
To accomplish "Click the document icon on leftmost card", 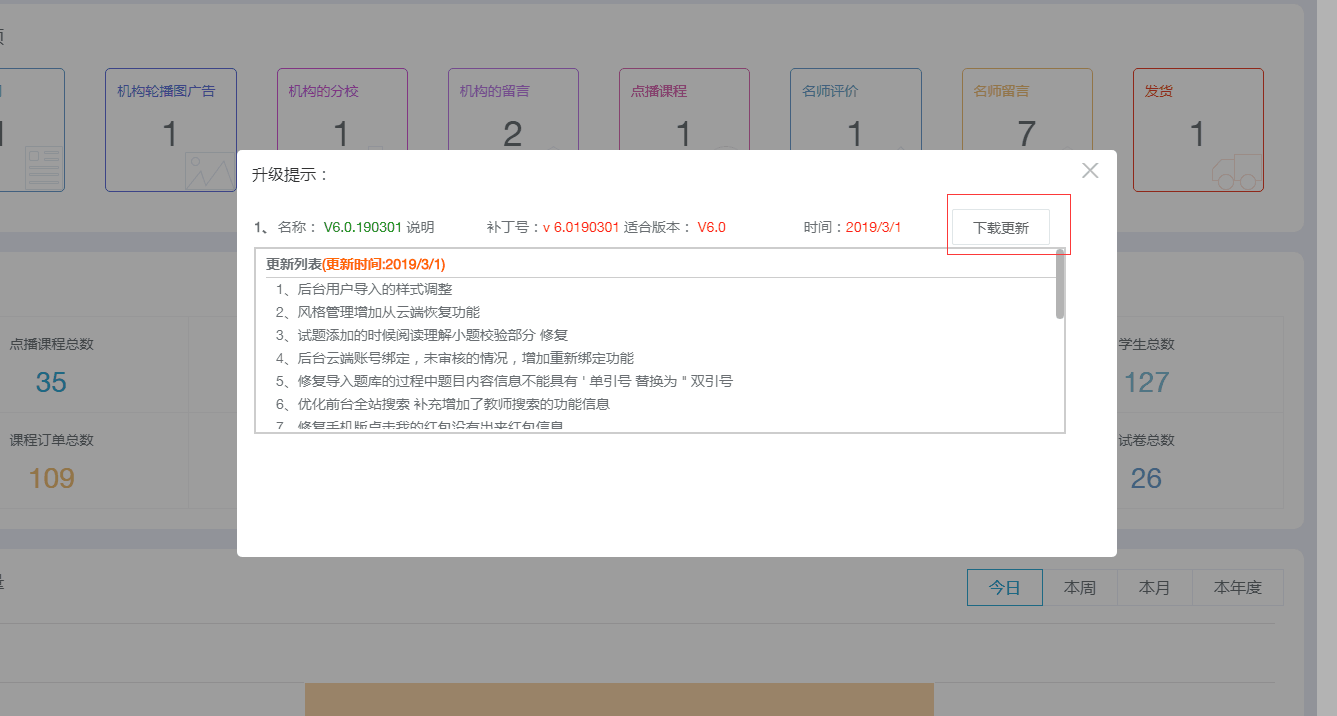I will pyautogui.click(x=43, y=167).
